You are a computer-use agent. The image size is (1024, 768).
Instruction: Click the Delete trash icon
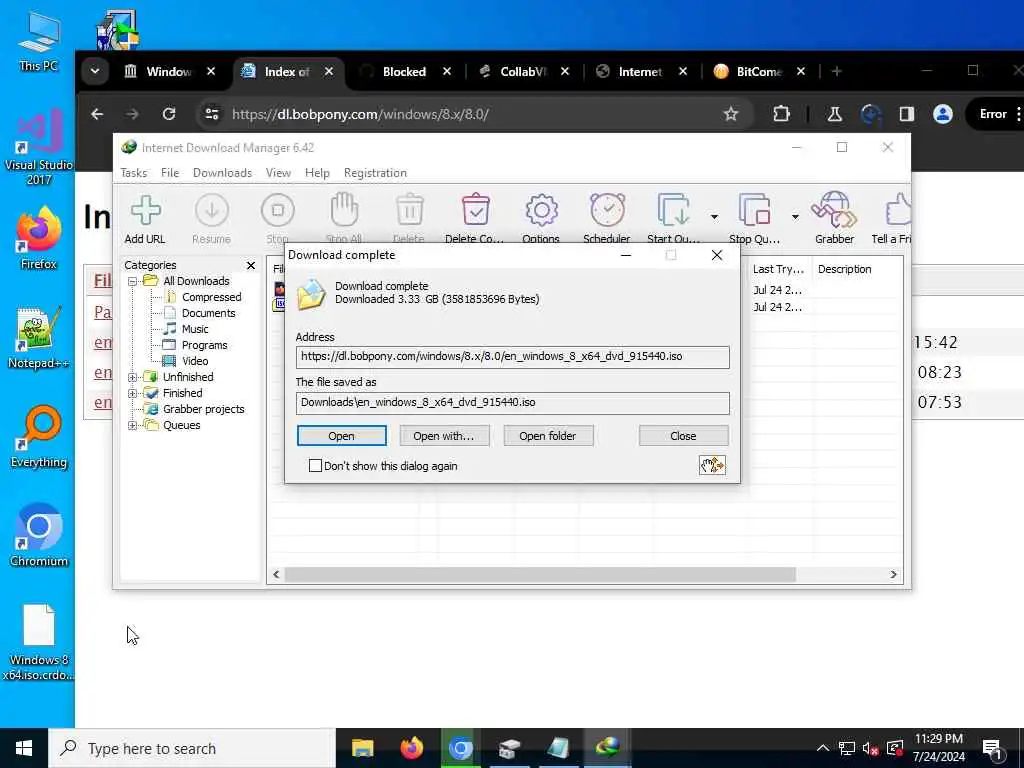tap(409, 210)
